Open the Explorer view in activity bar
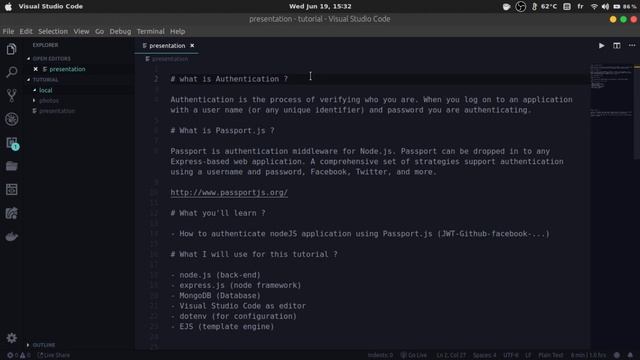Viewport: 640px width, 360px height. pyautogui.click(x=11, y=49)
